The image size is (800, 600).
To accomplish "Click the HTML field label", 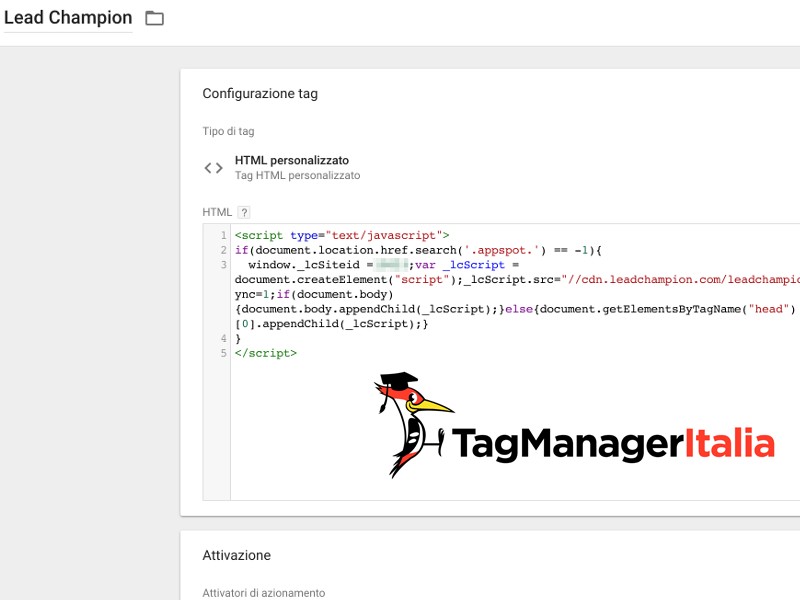I will tap(217, 212).
